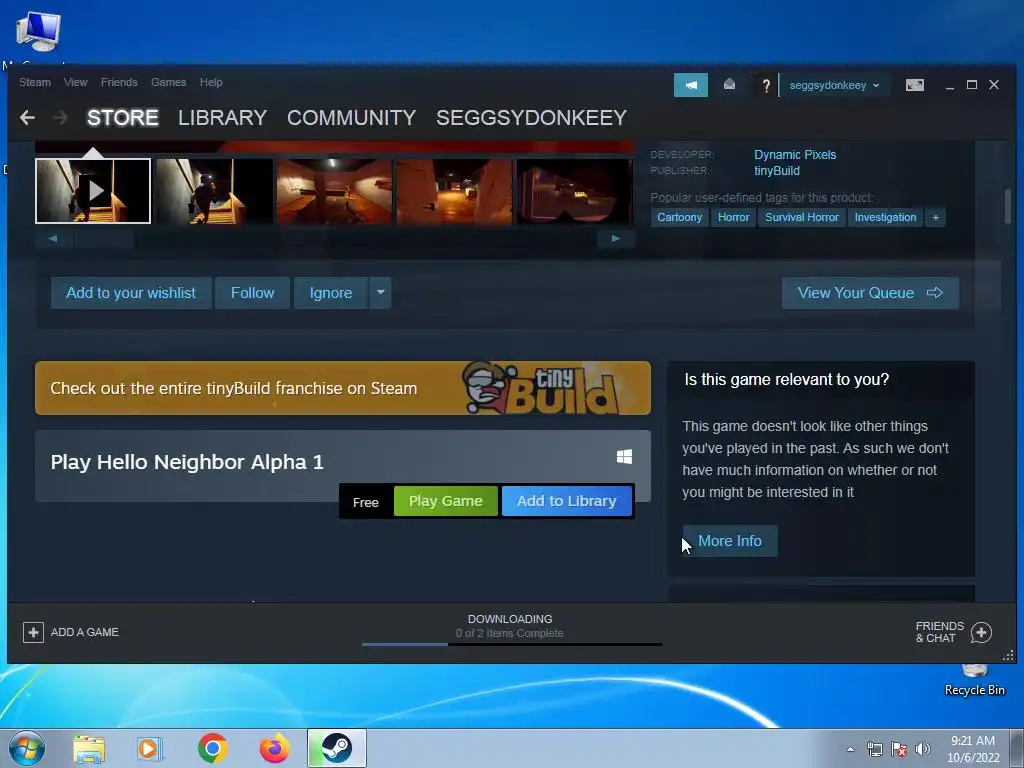Click the green Play Game button

[x=446, y=501]
